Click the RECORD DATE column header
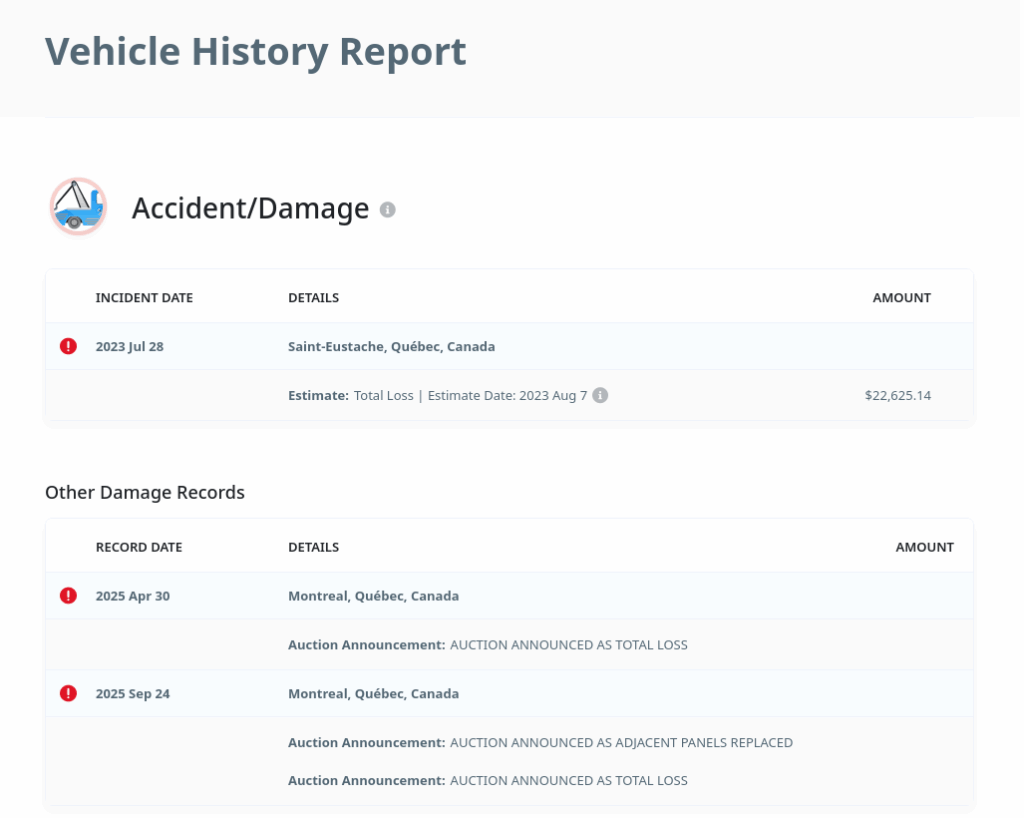This screenshot has width=1024, height=818. [139, 547]
